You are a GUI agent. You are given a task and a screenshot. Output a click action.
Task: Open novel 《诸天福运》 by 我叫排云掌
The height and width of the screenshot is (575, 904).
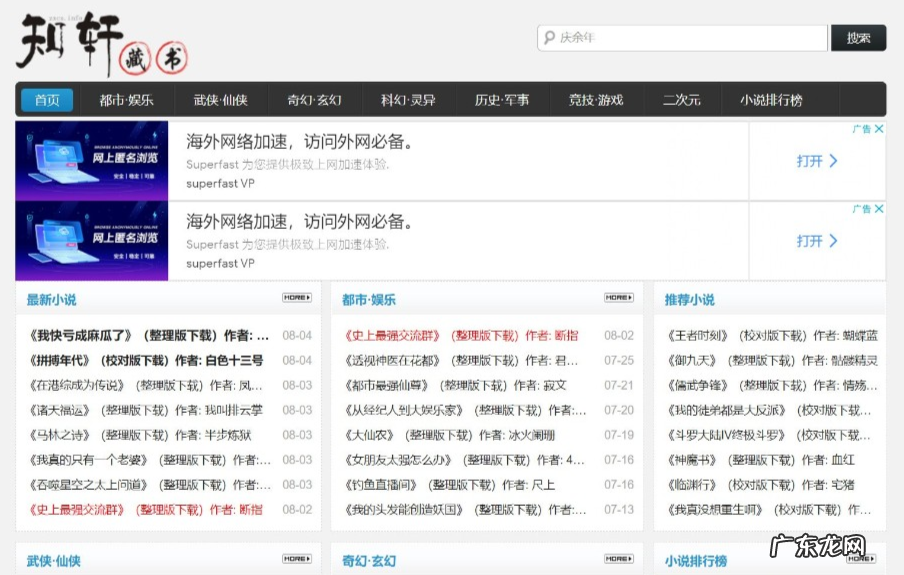[x=145, y=410]
